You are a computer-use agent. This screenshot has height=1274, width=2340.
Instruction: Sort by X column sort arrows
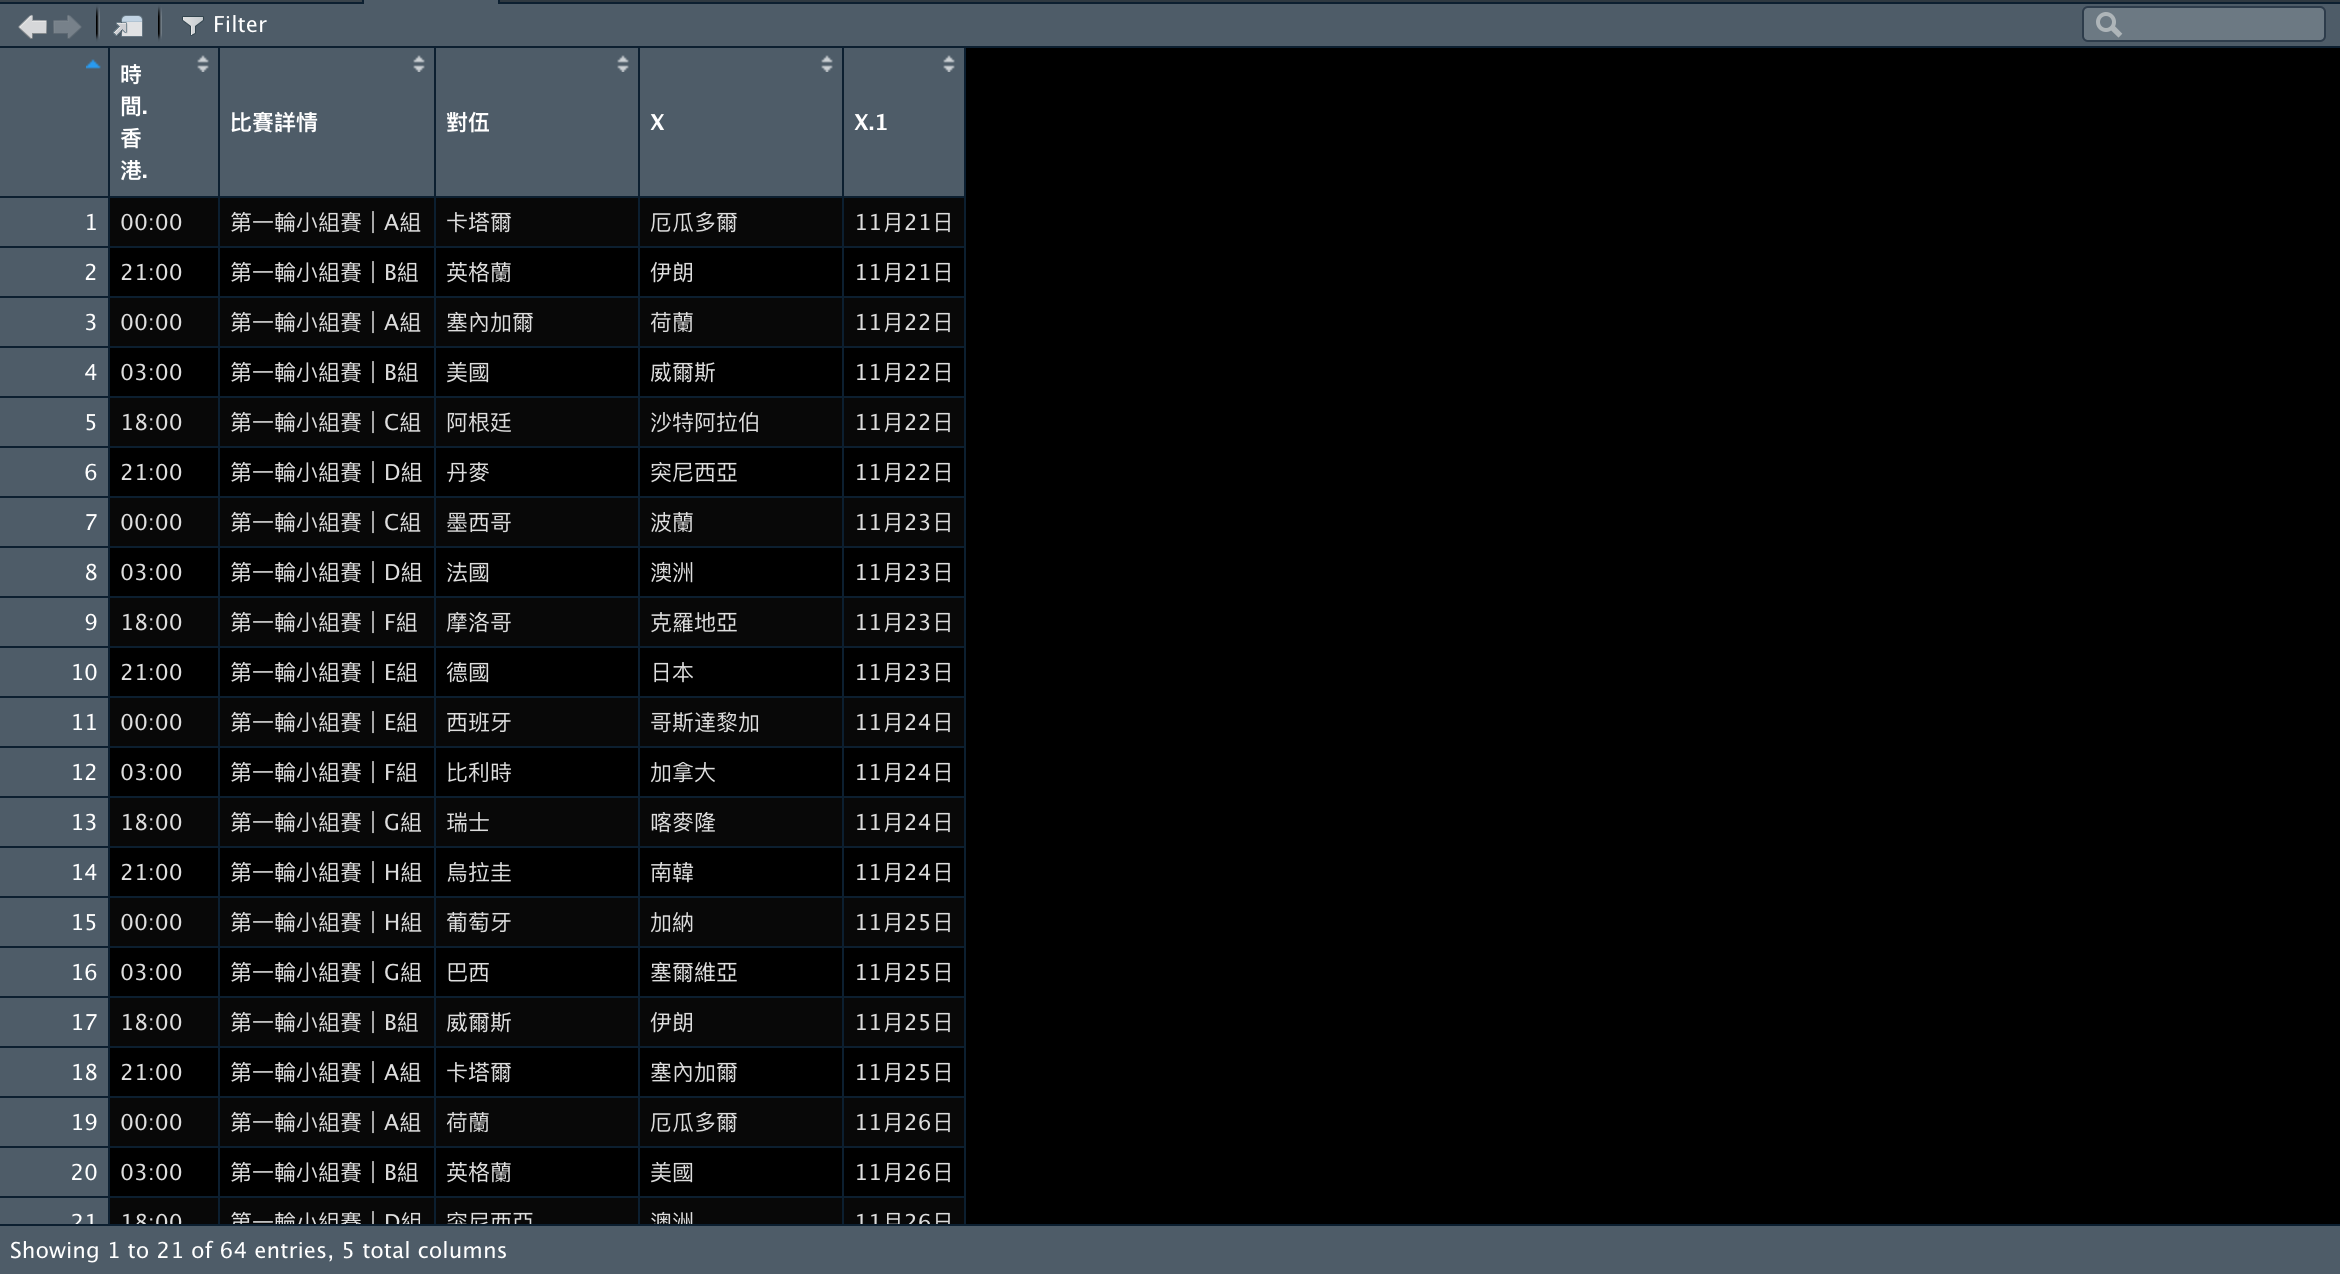(827, 64)
